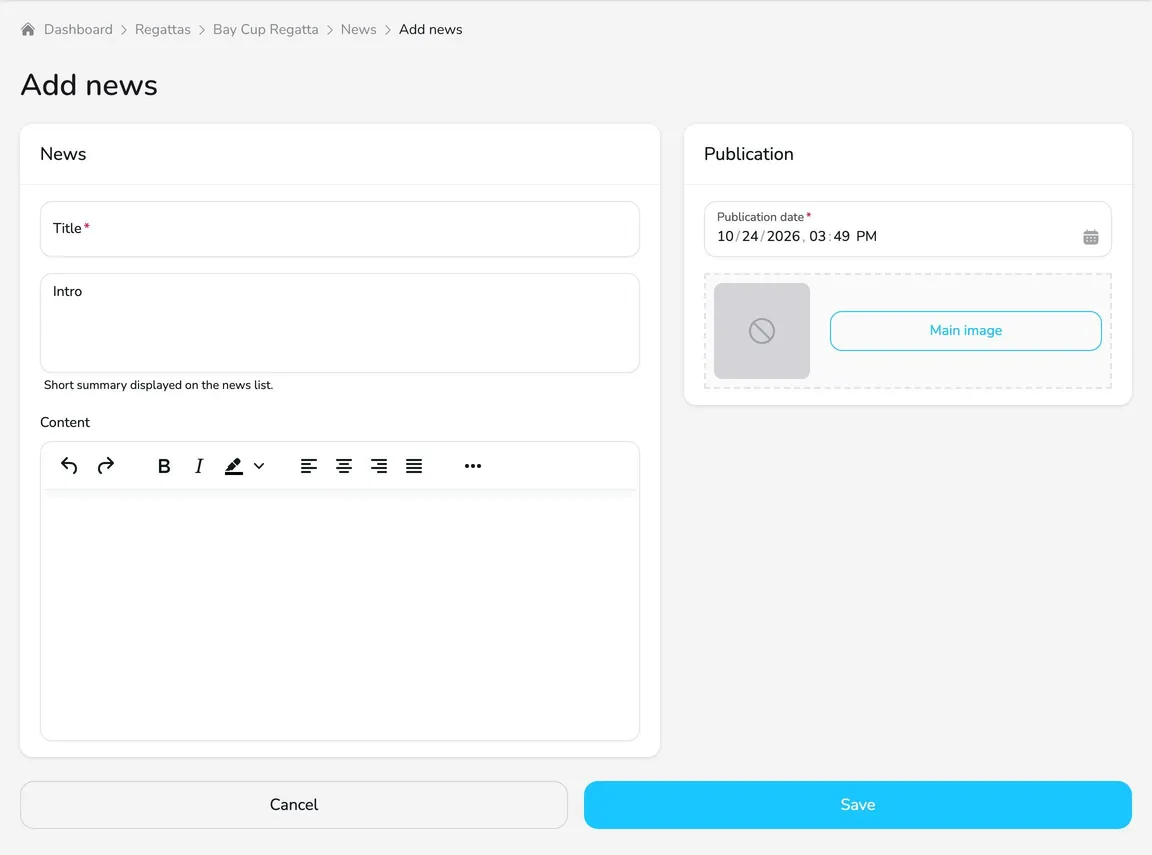Toggle bold formatting

[x=164, y=466]
